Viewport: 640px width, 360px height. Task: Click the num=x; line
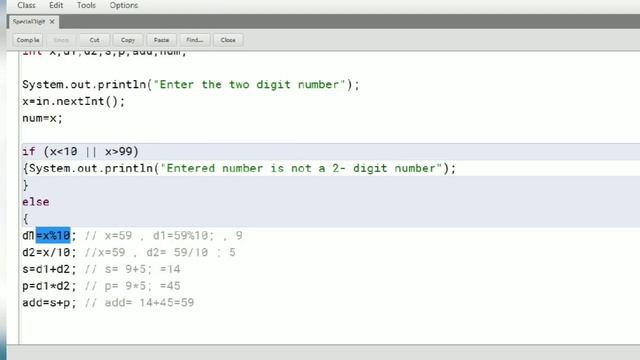coord(42,118)
